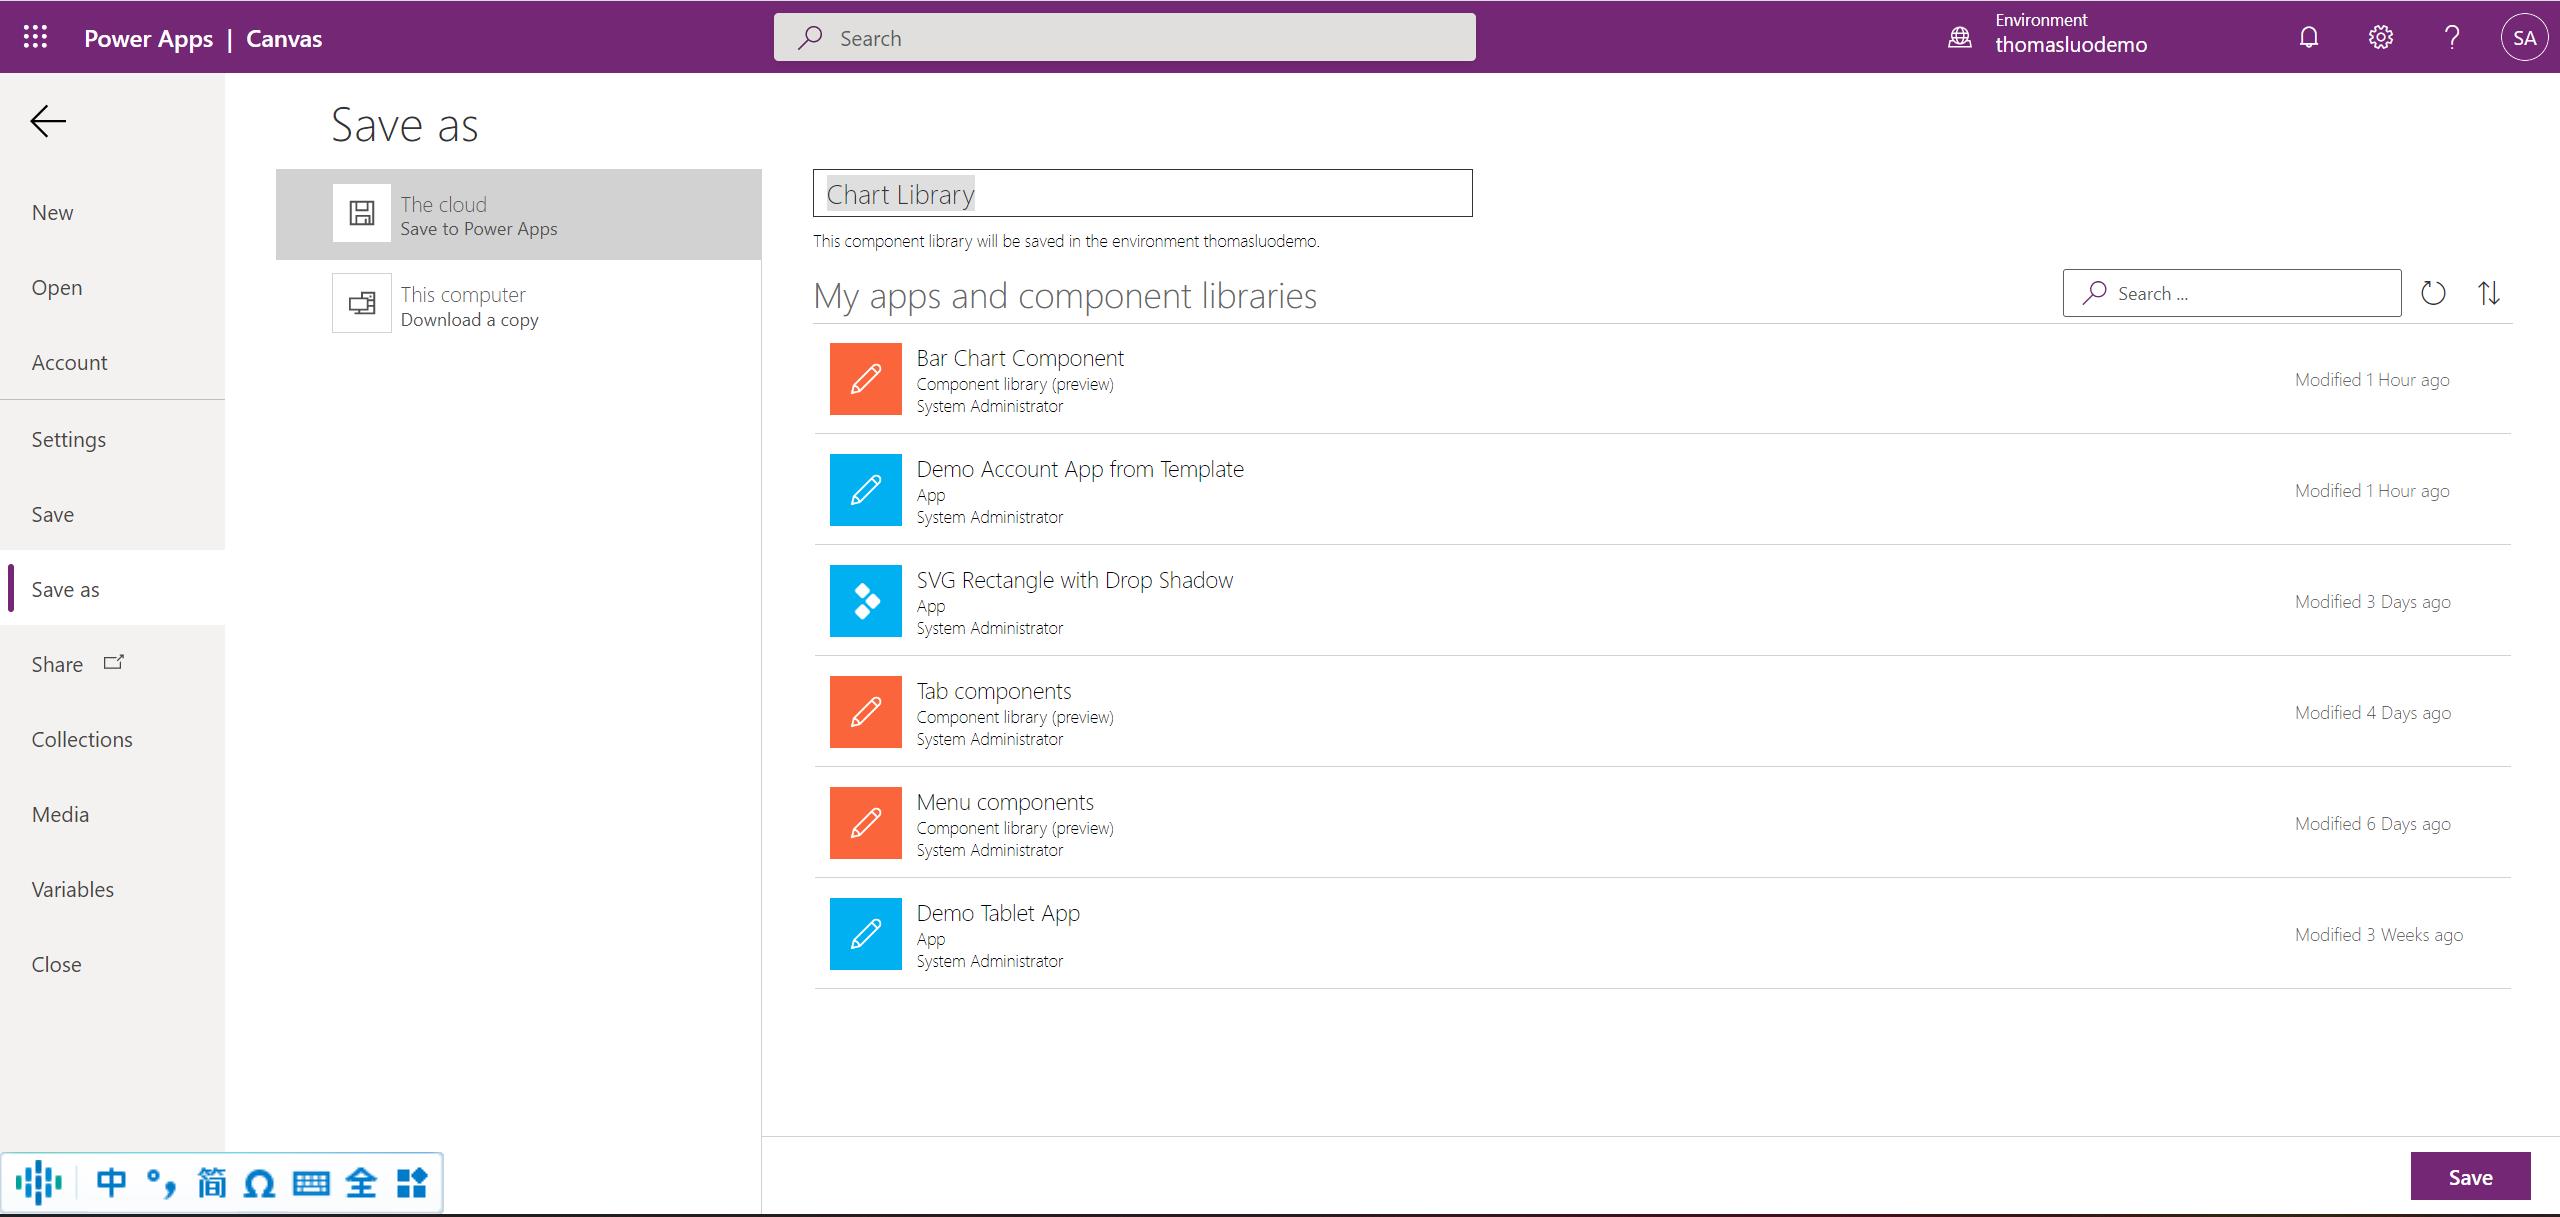
Task: Click the Chart Library name input field
Action: 1143,193
